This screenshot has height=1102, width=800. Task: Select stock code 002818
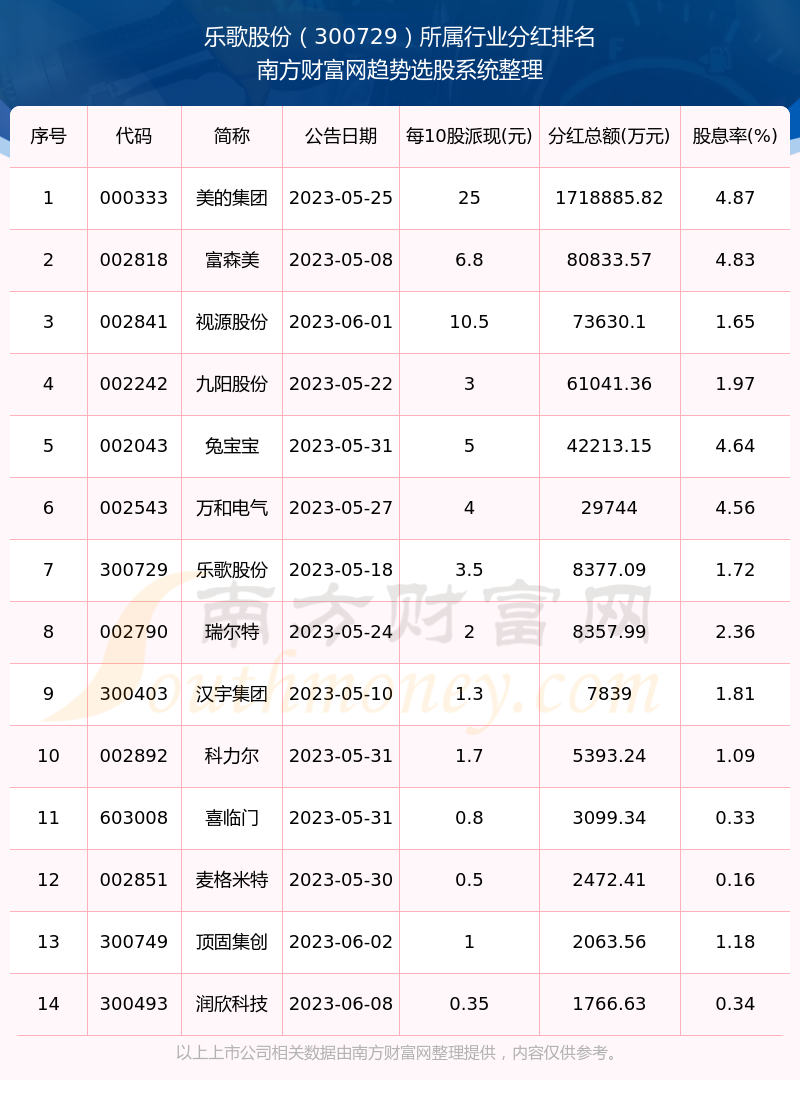tap(134, 260)
